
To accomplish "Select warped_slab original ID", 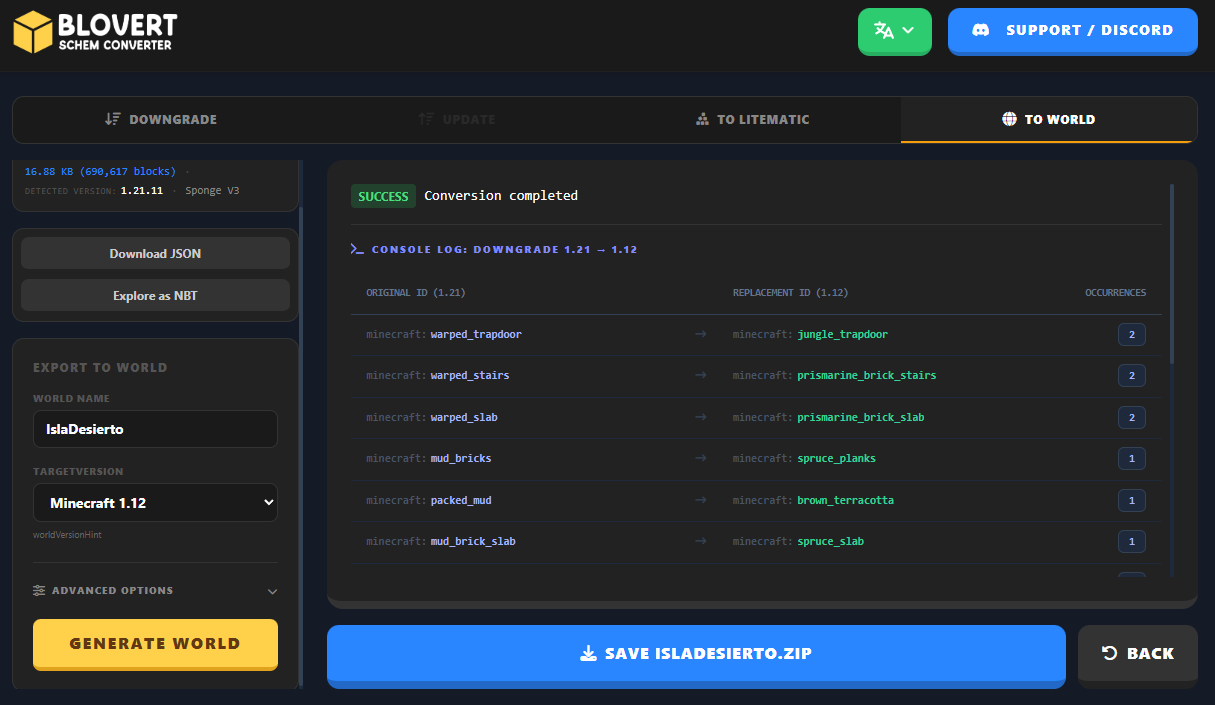I will [464, 417].
